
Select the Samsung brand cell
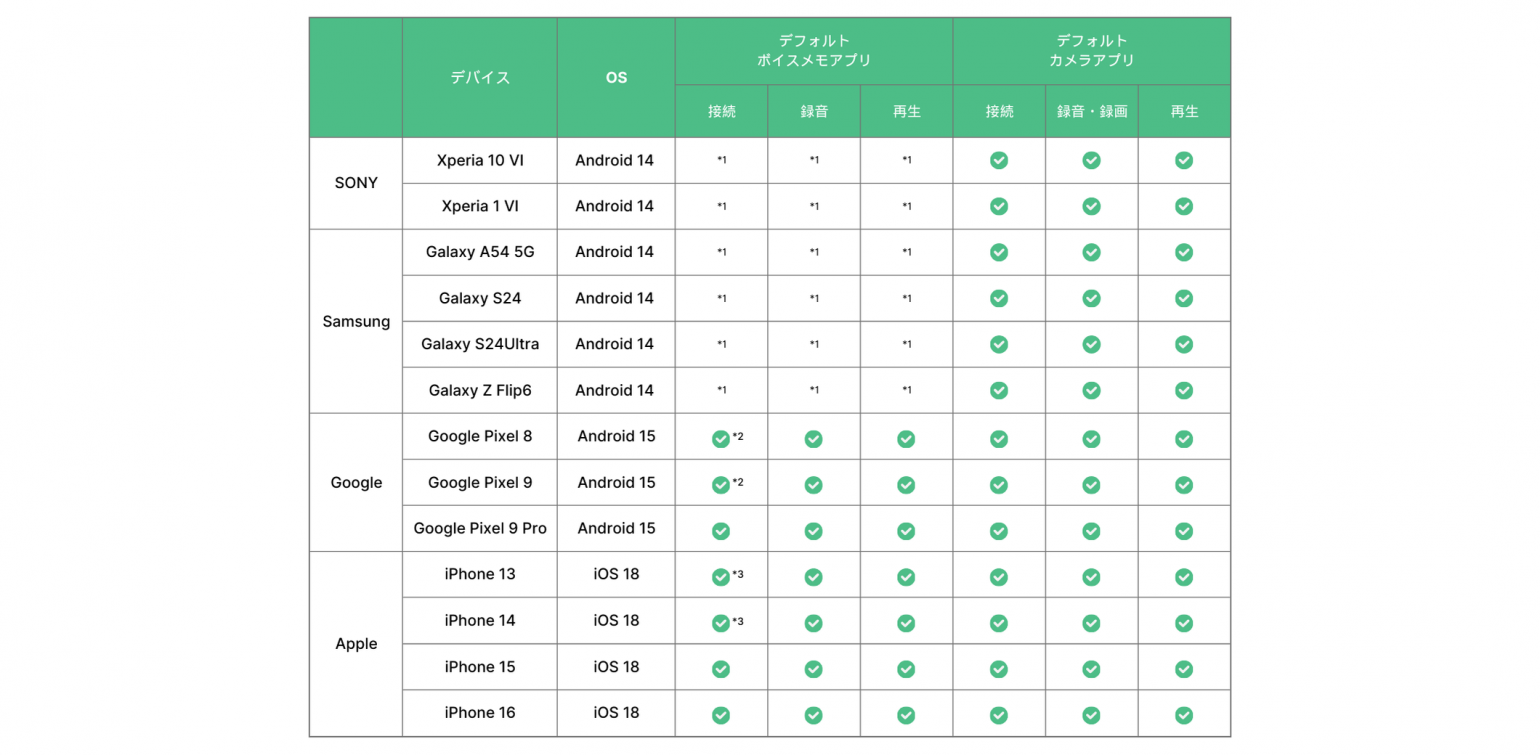pyautogui.click(x=356, y=321)
